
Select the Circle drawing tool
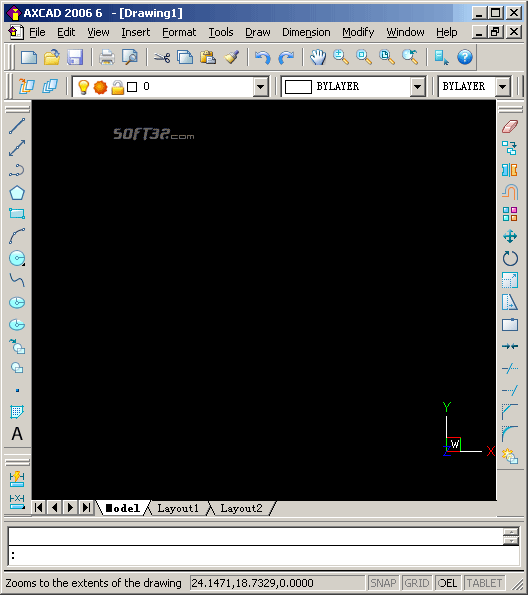click(x=17, y=258)
